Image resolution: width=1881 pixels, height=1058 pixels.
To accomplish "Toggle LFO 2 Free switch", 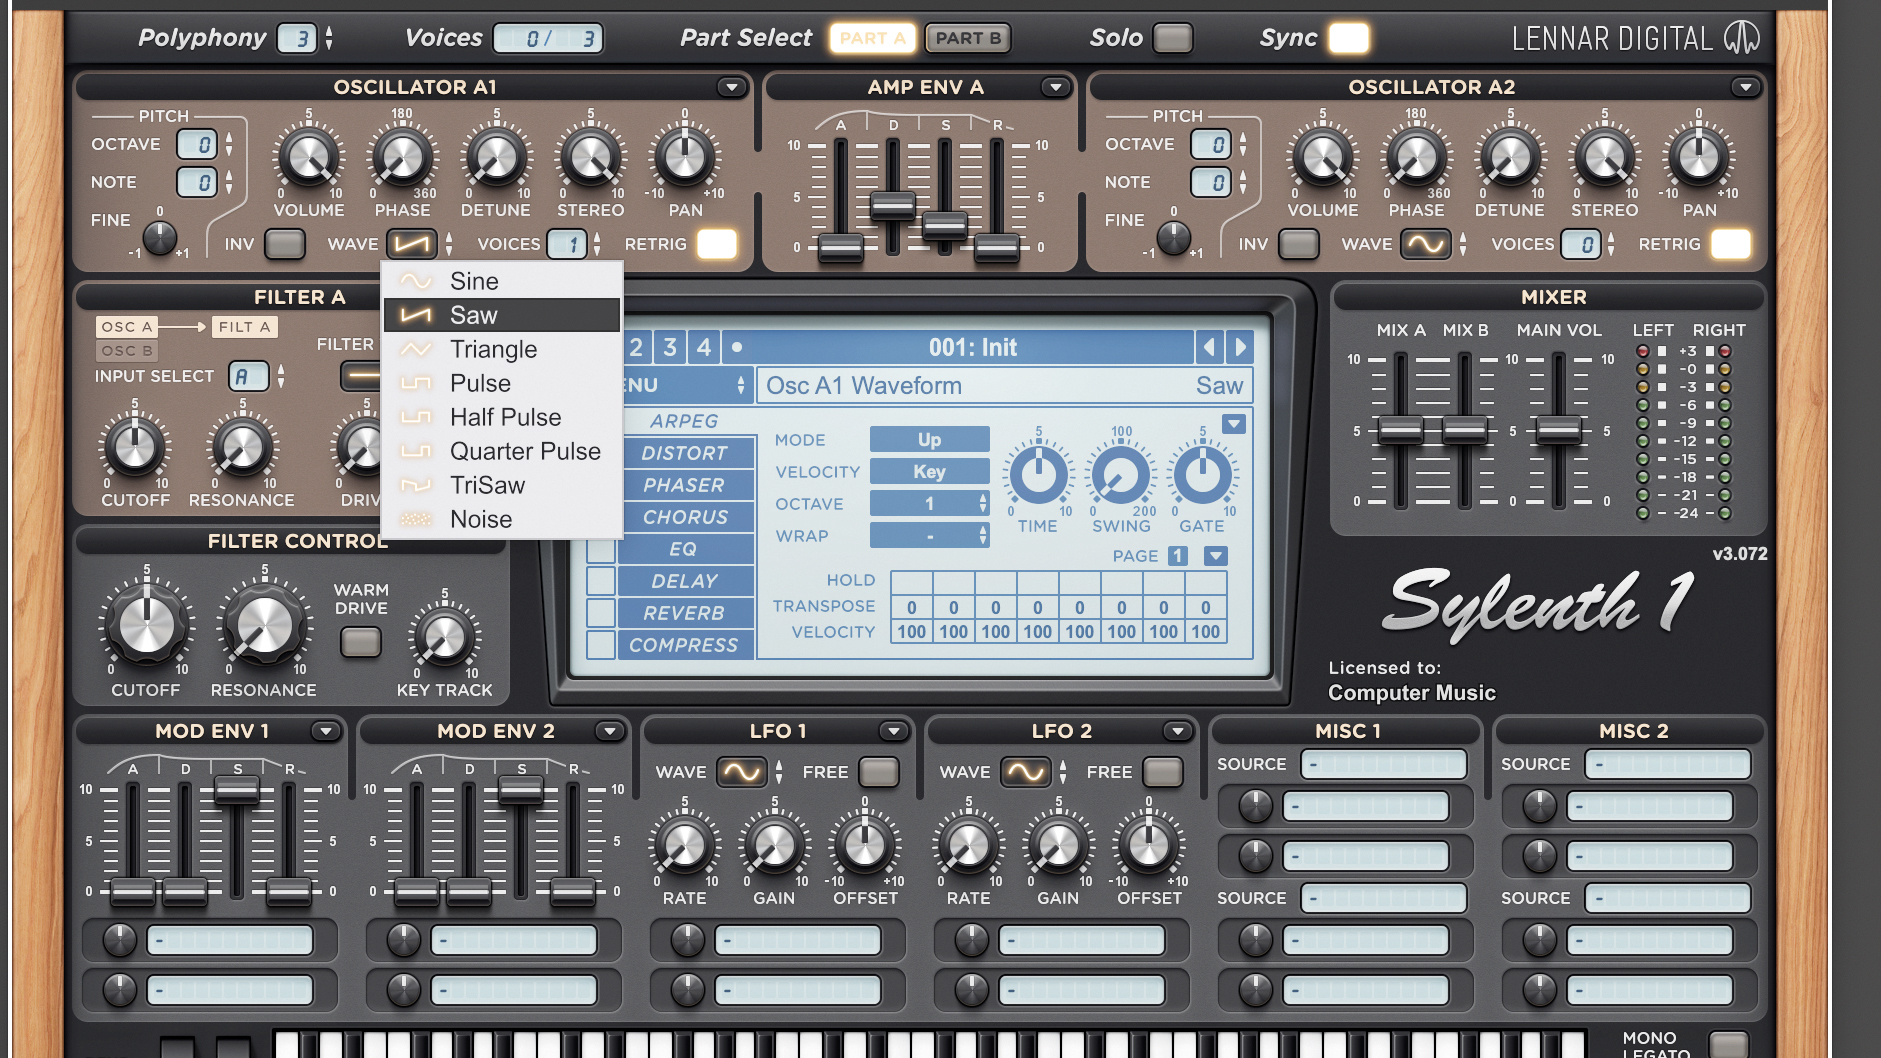I will pos(1163,772).
